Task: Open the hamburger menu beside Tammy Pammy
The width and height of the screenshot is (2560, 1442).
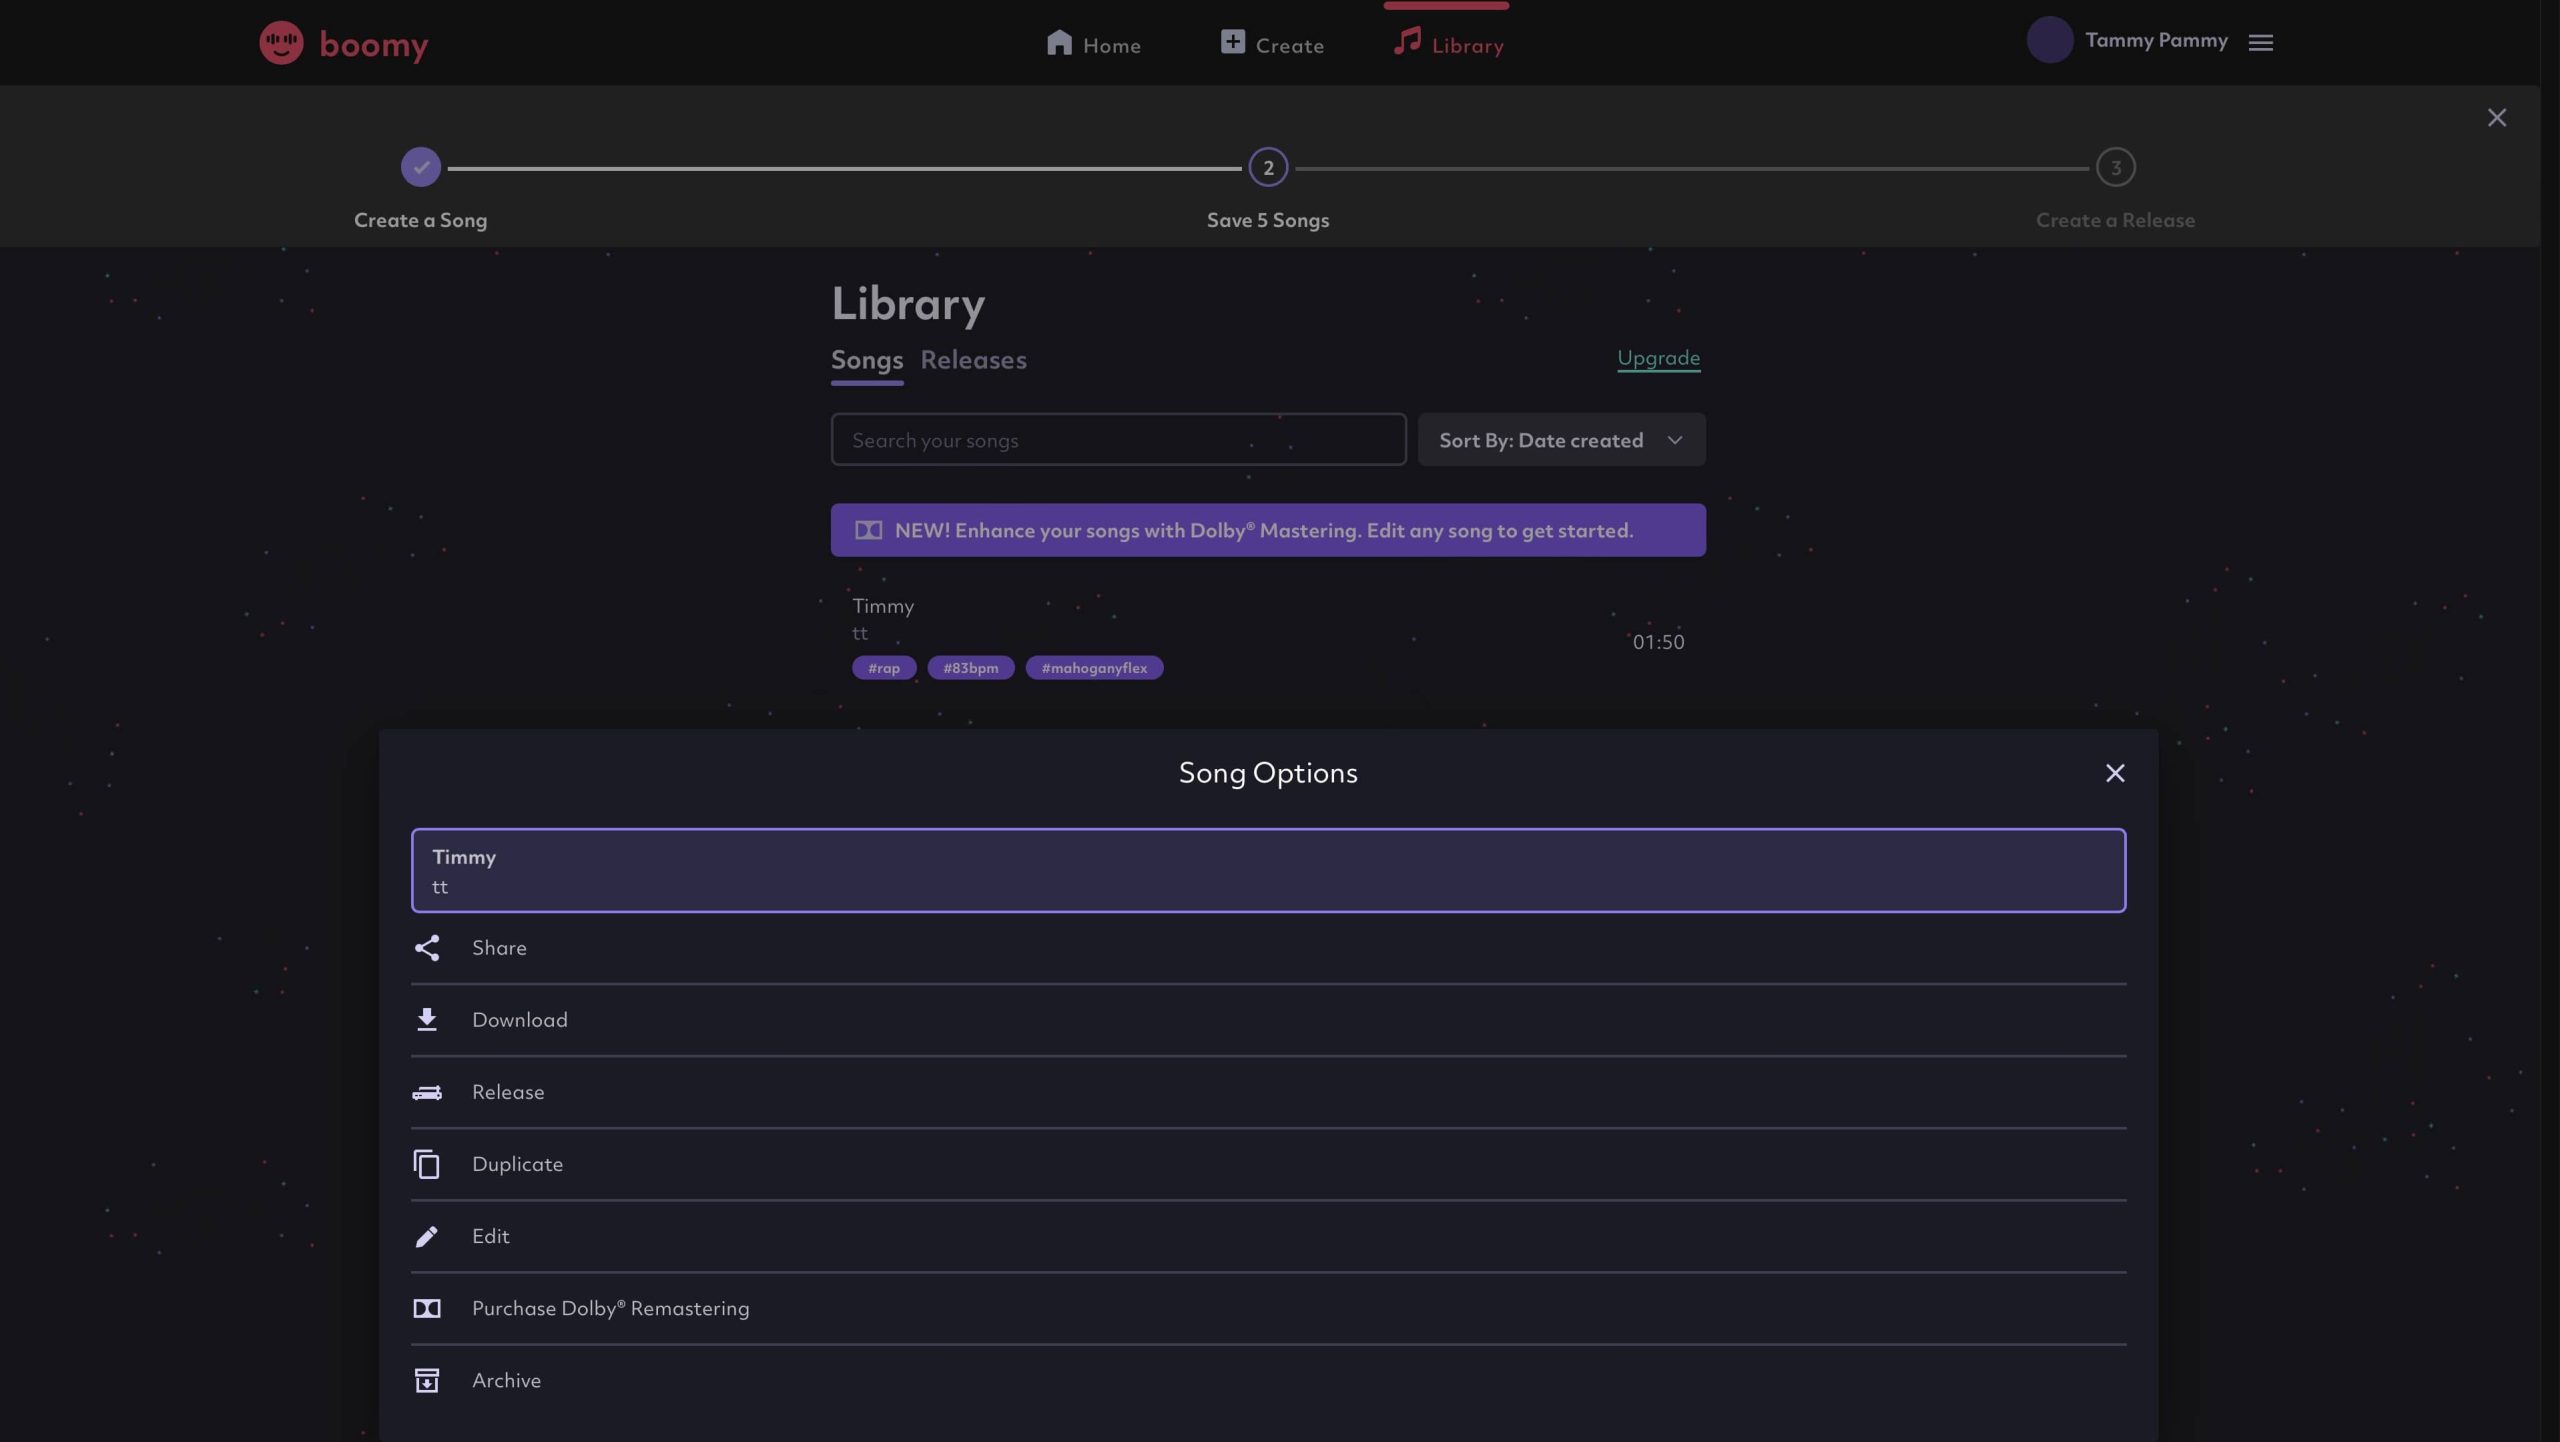Action: [x=2261, y=42]
